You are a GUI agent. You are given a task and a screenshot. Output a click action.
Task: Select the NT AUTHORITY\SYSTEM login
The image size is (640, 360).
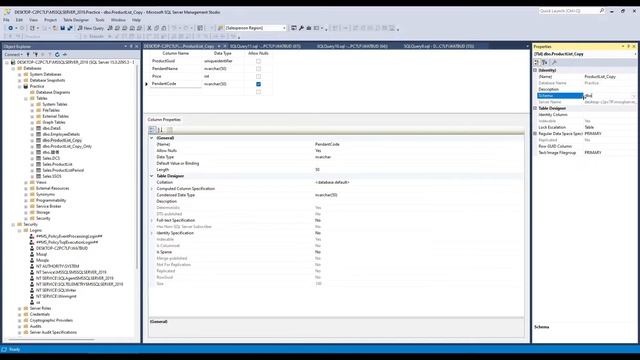[57, 267]
